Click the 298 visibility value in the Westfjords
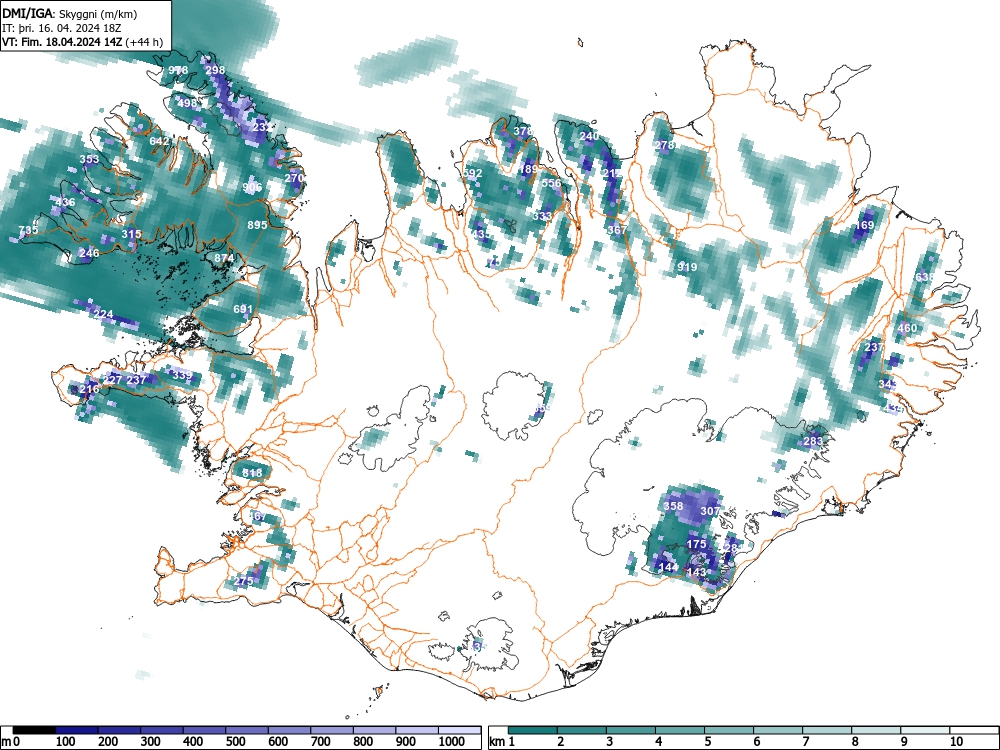Screen dimensions: 1000x750 (216, 70)
